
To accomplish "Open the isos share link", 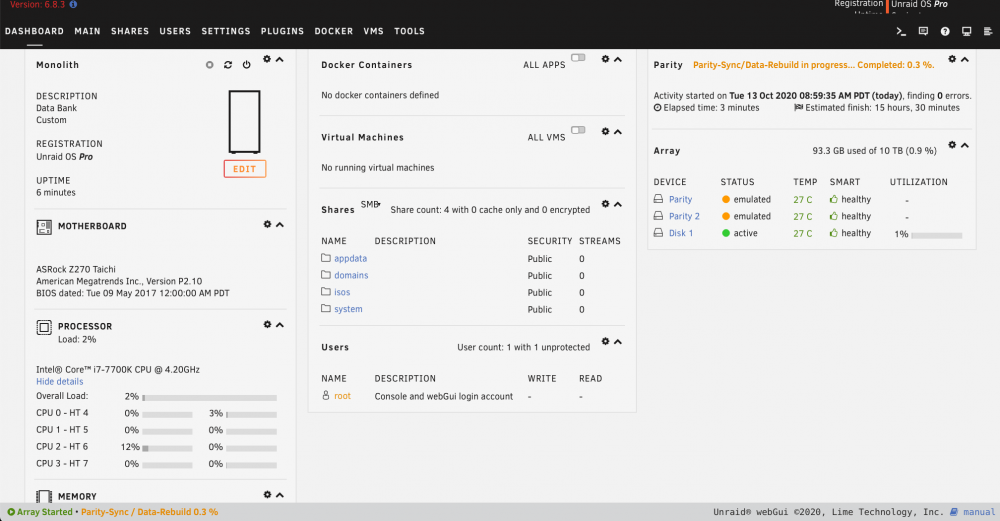I will tap(342, 292).
